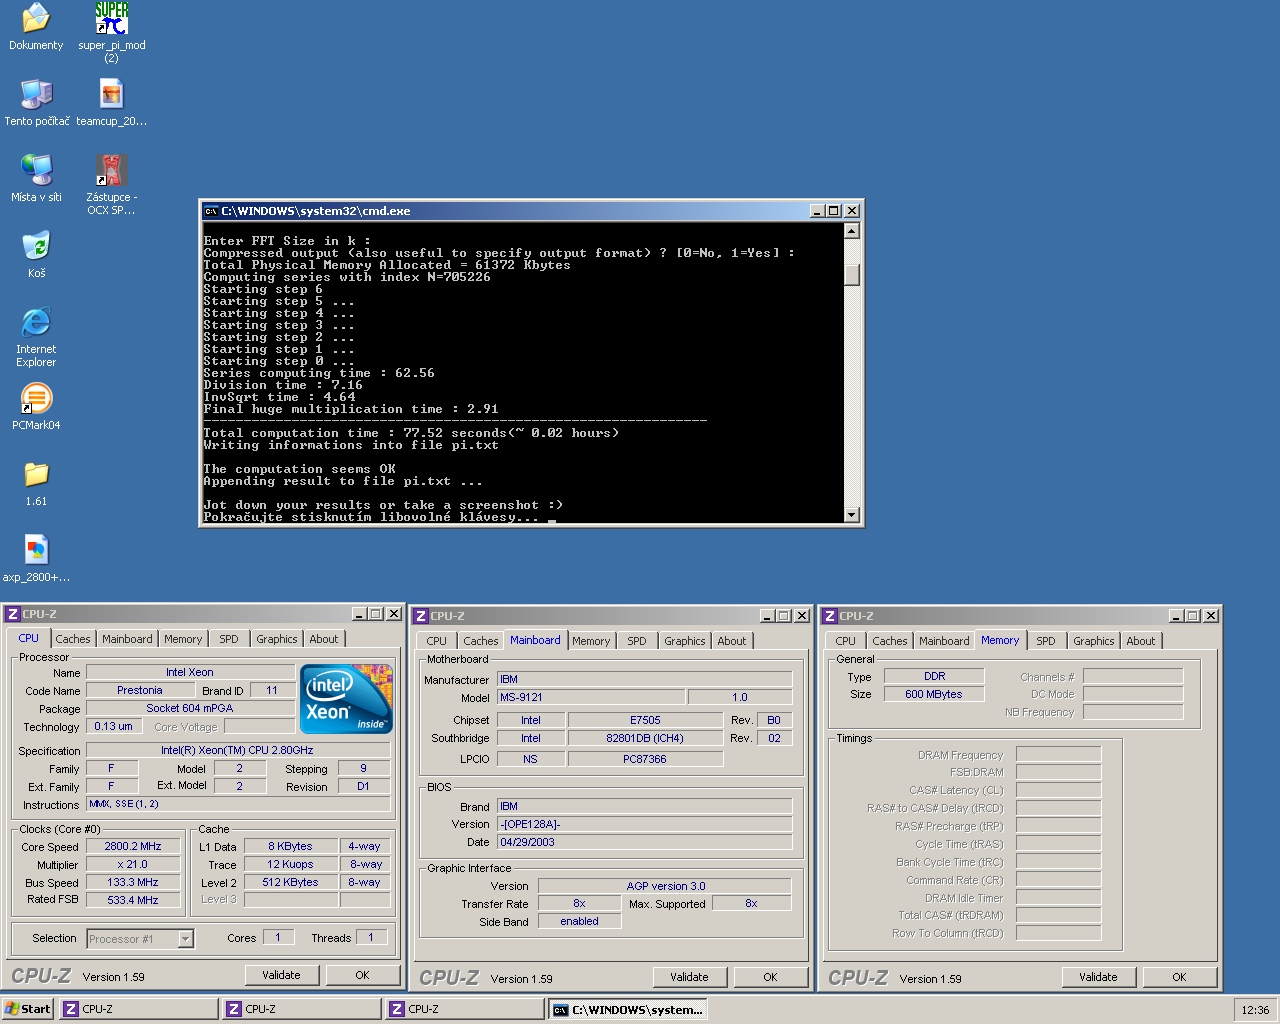
Task: Click Validate in Memory CPU-Z window
Action: [x=1098, y=977]
